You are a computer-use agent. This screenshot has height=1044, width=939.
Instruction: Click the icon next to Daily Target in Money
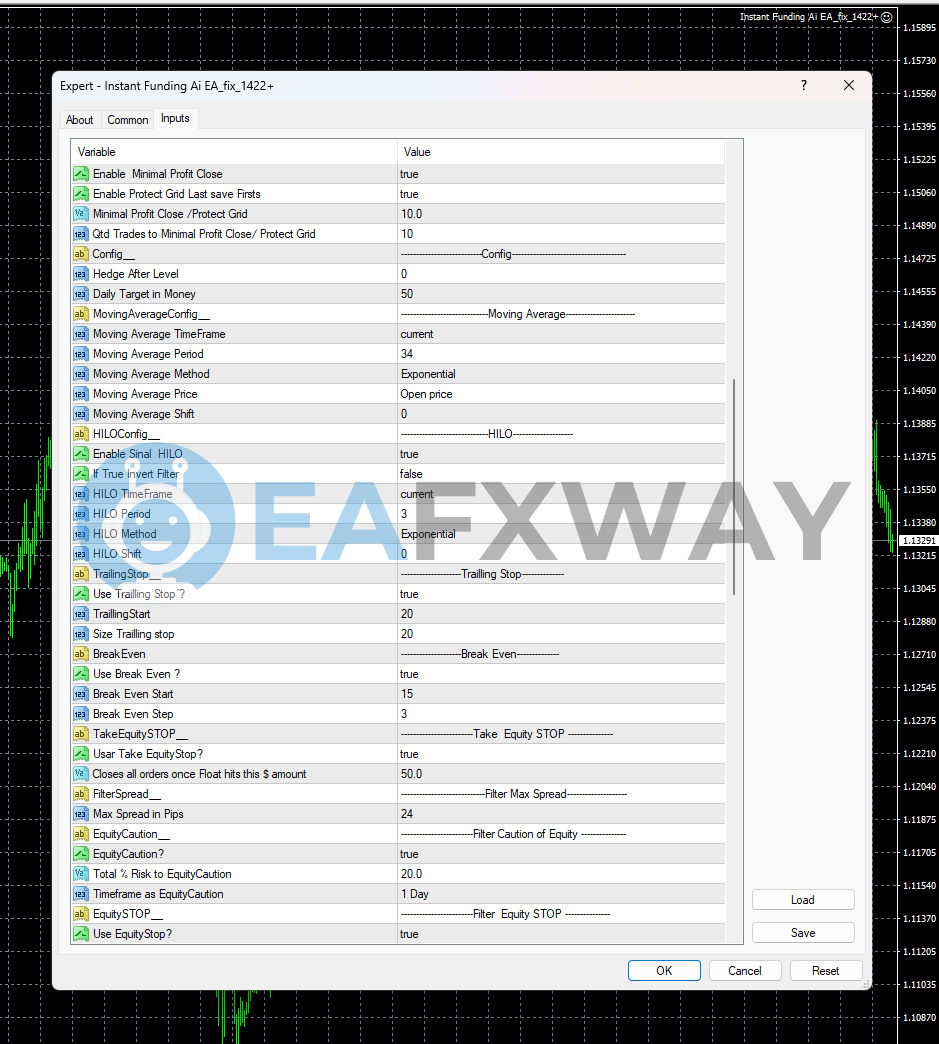(81, 294)
